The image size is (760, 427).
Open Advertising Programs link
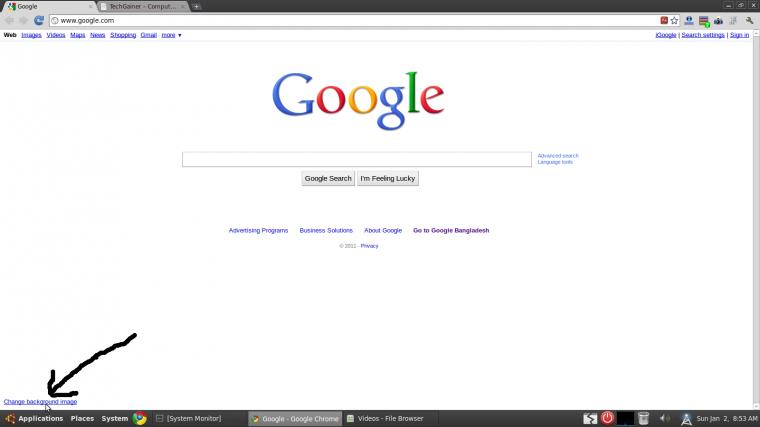(x=258, y=231)
